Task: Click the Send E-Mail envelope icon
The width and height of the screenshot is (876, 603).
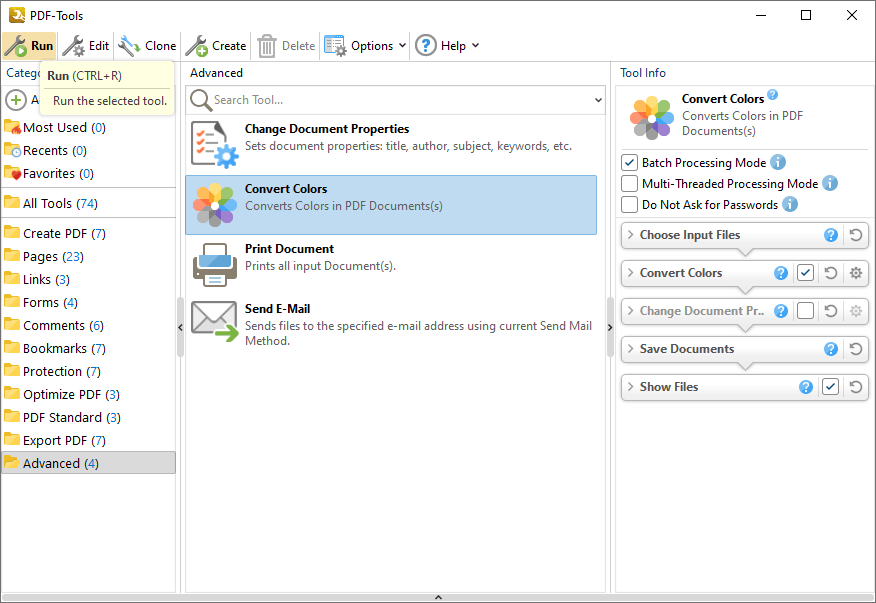Action: [x=215, y=321]
